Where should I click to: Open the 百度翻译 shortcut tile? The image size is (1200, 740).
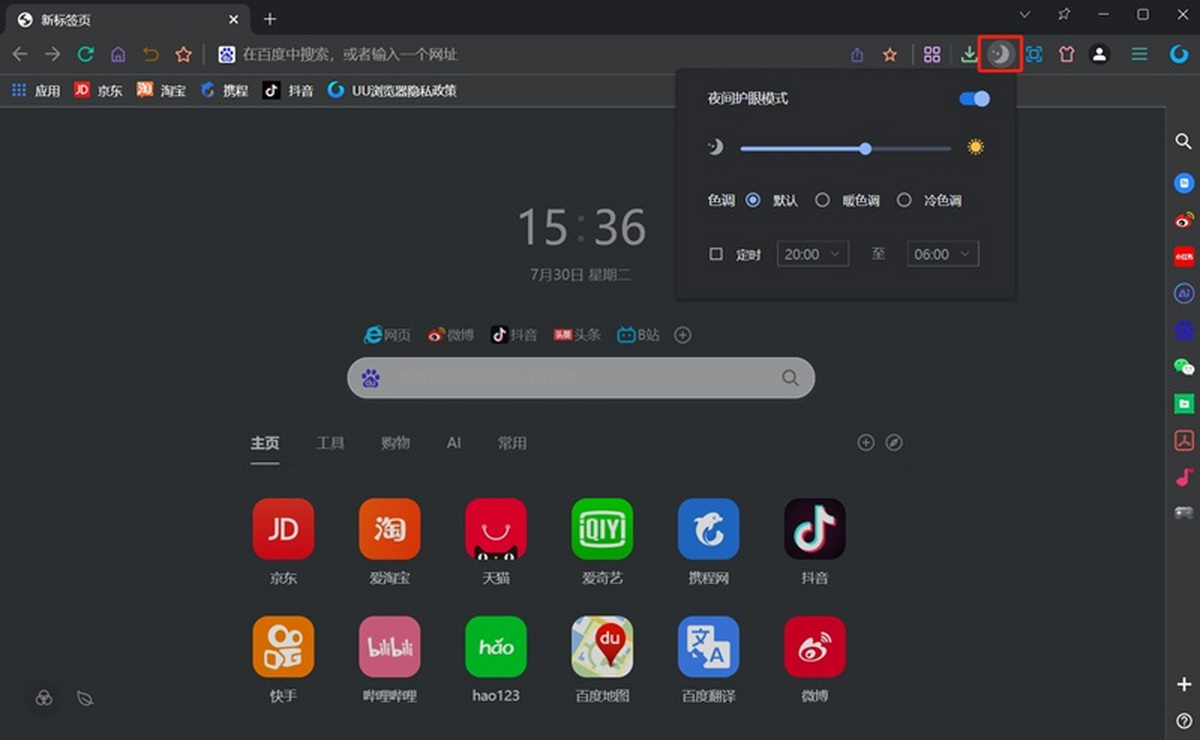click(x=708, y=659)
